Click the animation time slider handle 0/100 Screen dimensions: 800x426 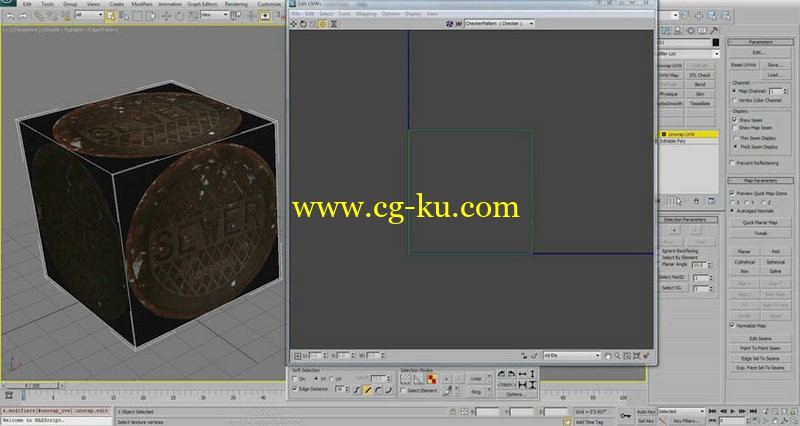point(32,386)
